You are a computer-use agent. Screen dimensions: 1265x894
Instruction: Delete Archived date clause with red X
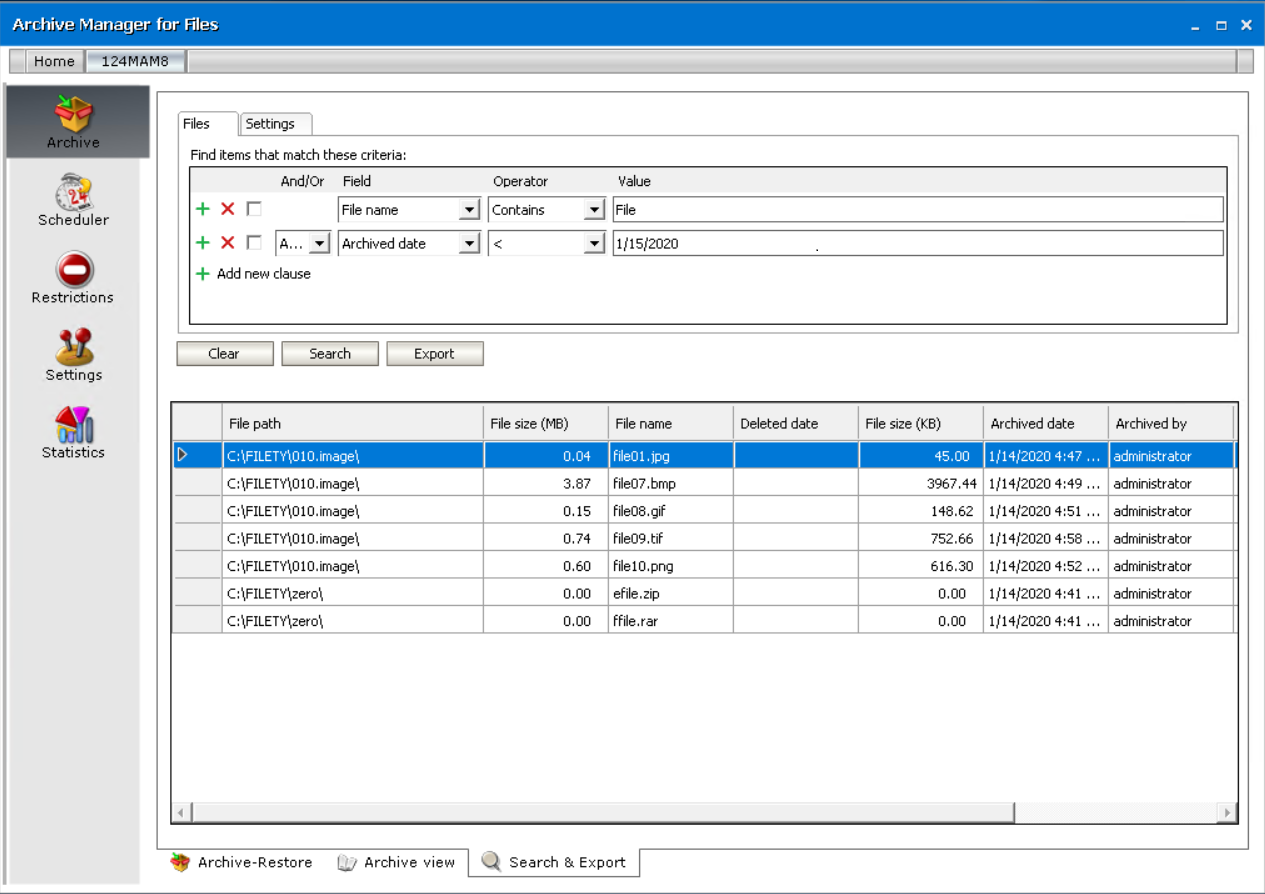[228, 243]
